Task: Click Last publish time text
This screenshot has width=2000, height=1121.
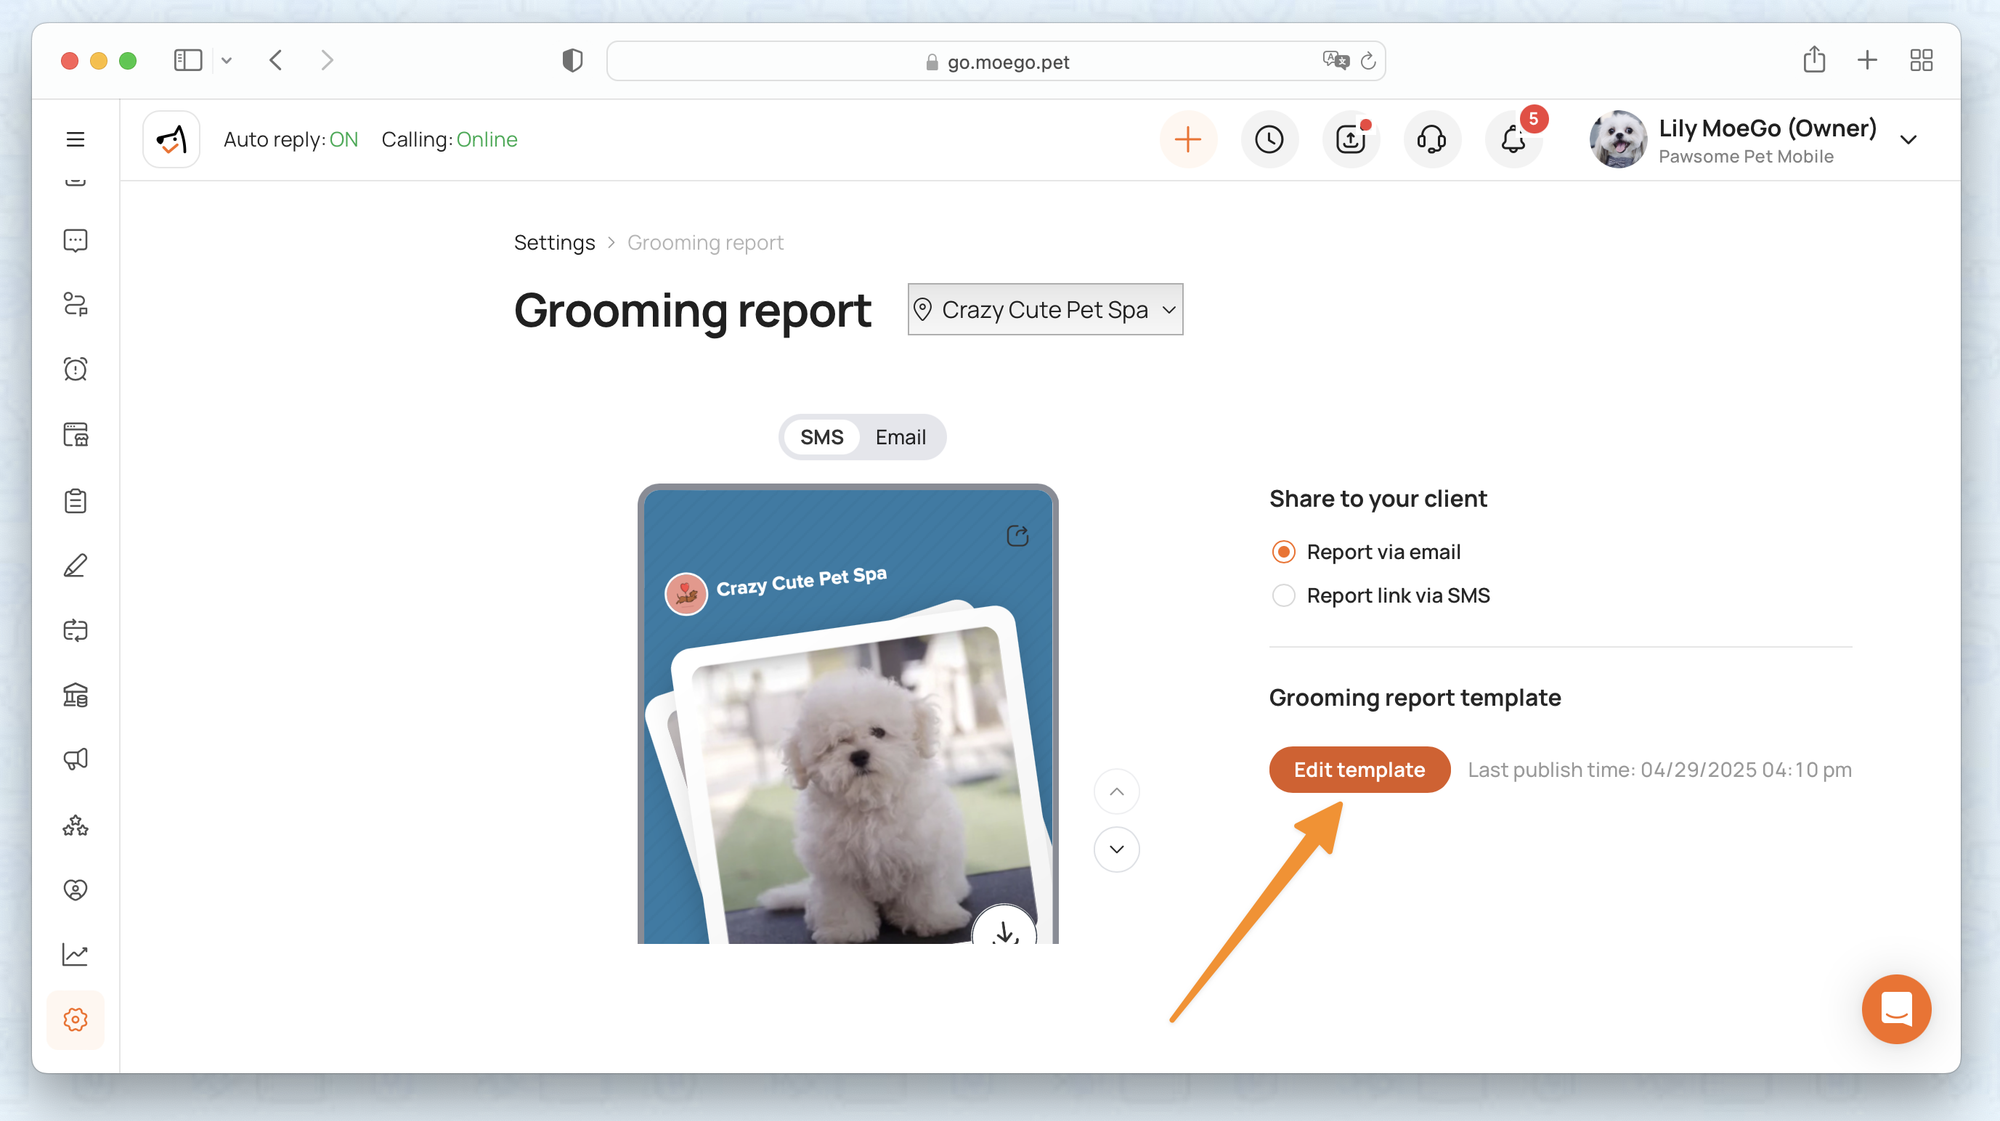Action: [1659, 769]
